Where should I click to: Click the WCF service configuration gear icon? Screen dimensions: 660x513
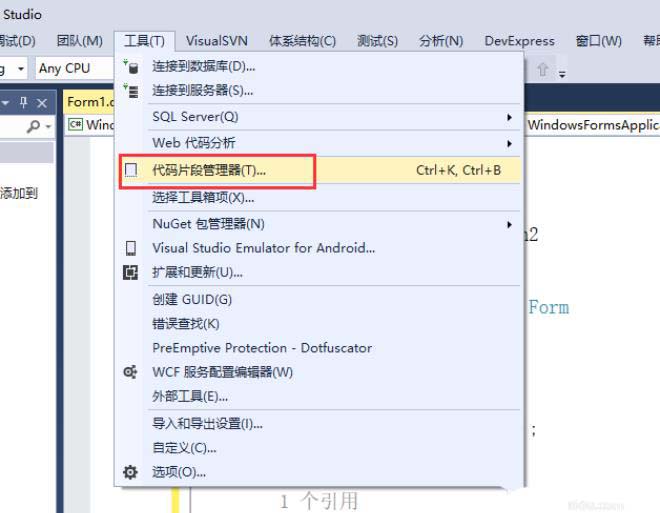[130, 372]
